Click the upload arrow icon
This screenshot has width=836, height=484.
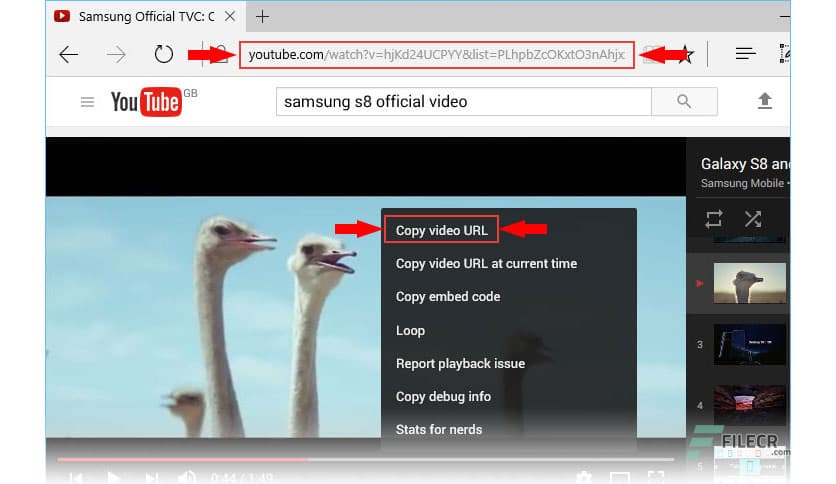point(765,101)
